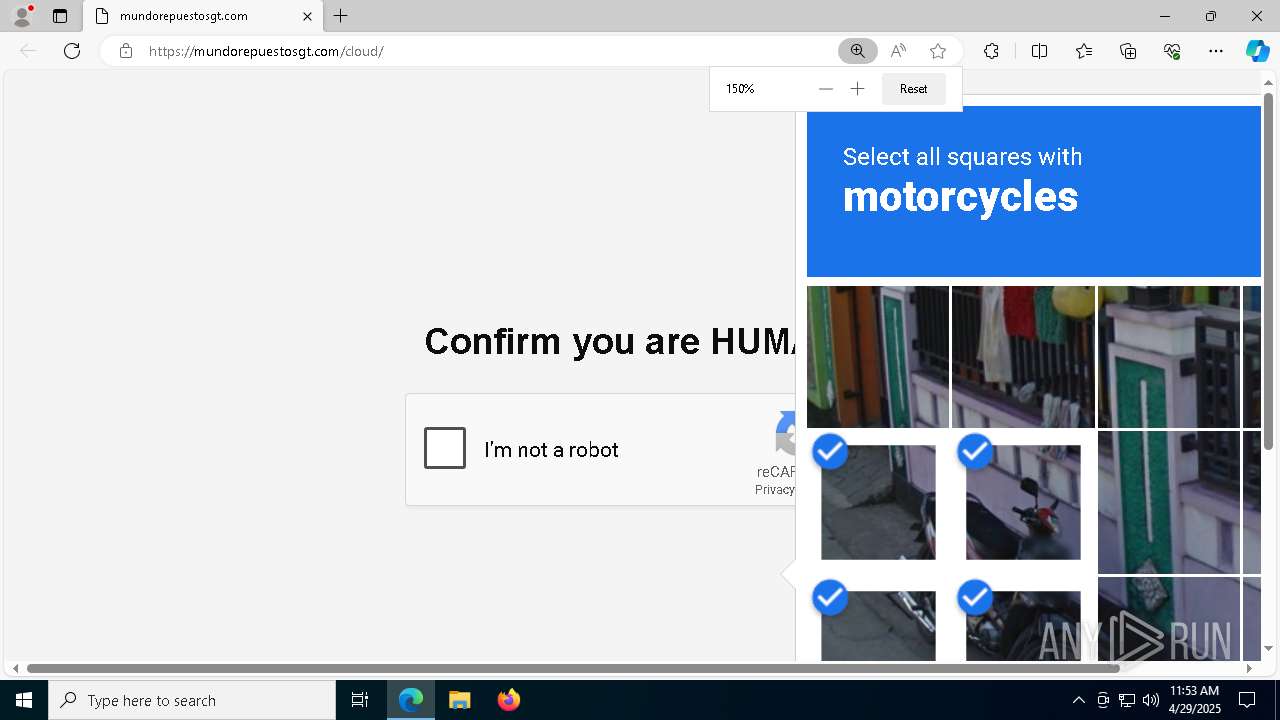Click the vertical scrollbar thumb
Viewport: 1280px width, 720px height.
(1268, 271)
